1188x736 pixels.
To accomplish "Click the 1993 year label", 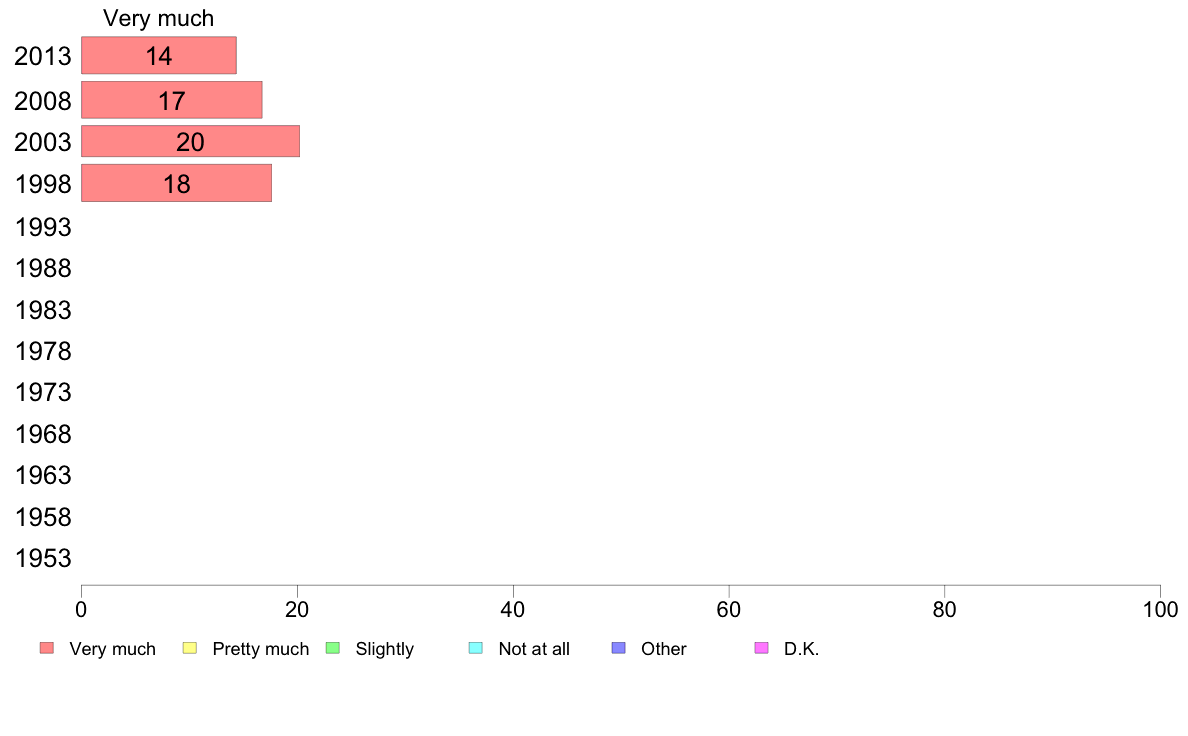I will tap(43, 227).
